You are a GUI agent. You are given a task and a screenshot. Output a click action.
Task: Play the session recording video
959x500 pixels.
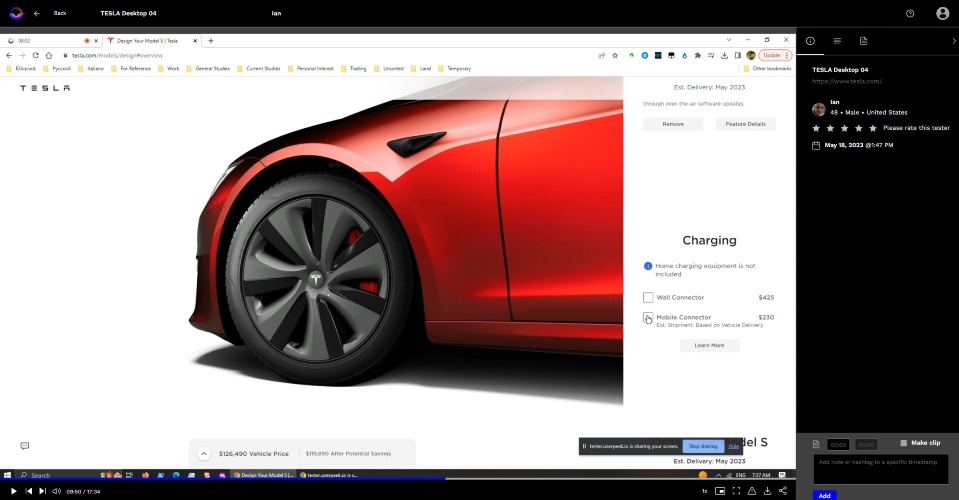13,491
